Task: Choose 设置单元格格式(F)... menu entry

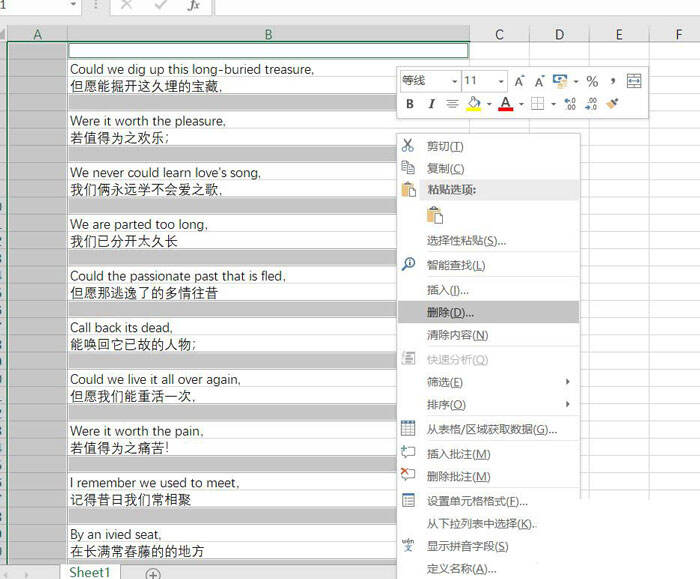Action: [x=488, y=501]
